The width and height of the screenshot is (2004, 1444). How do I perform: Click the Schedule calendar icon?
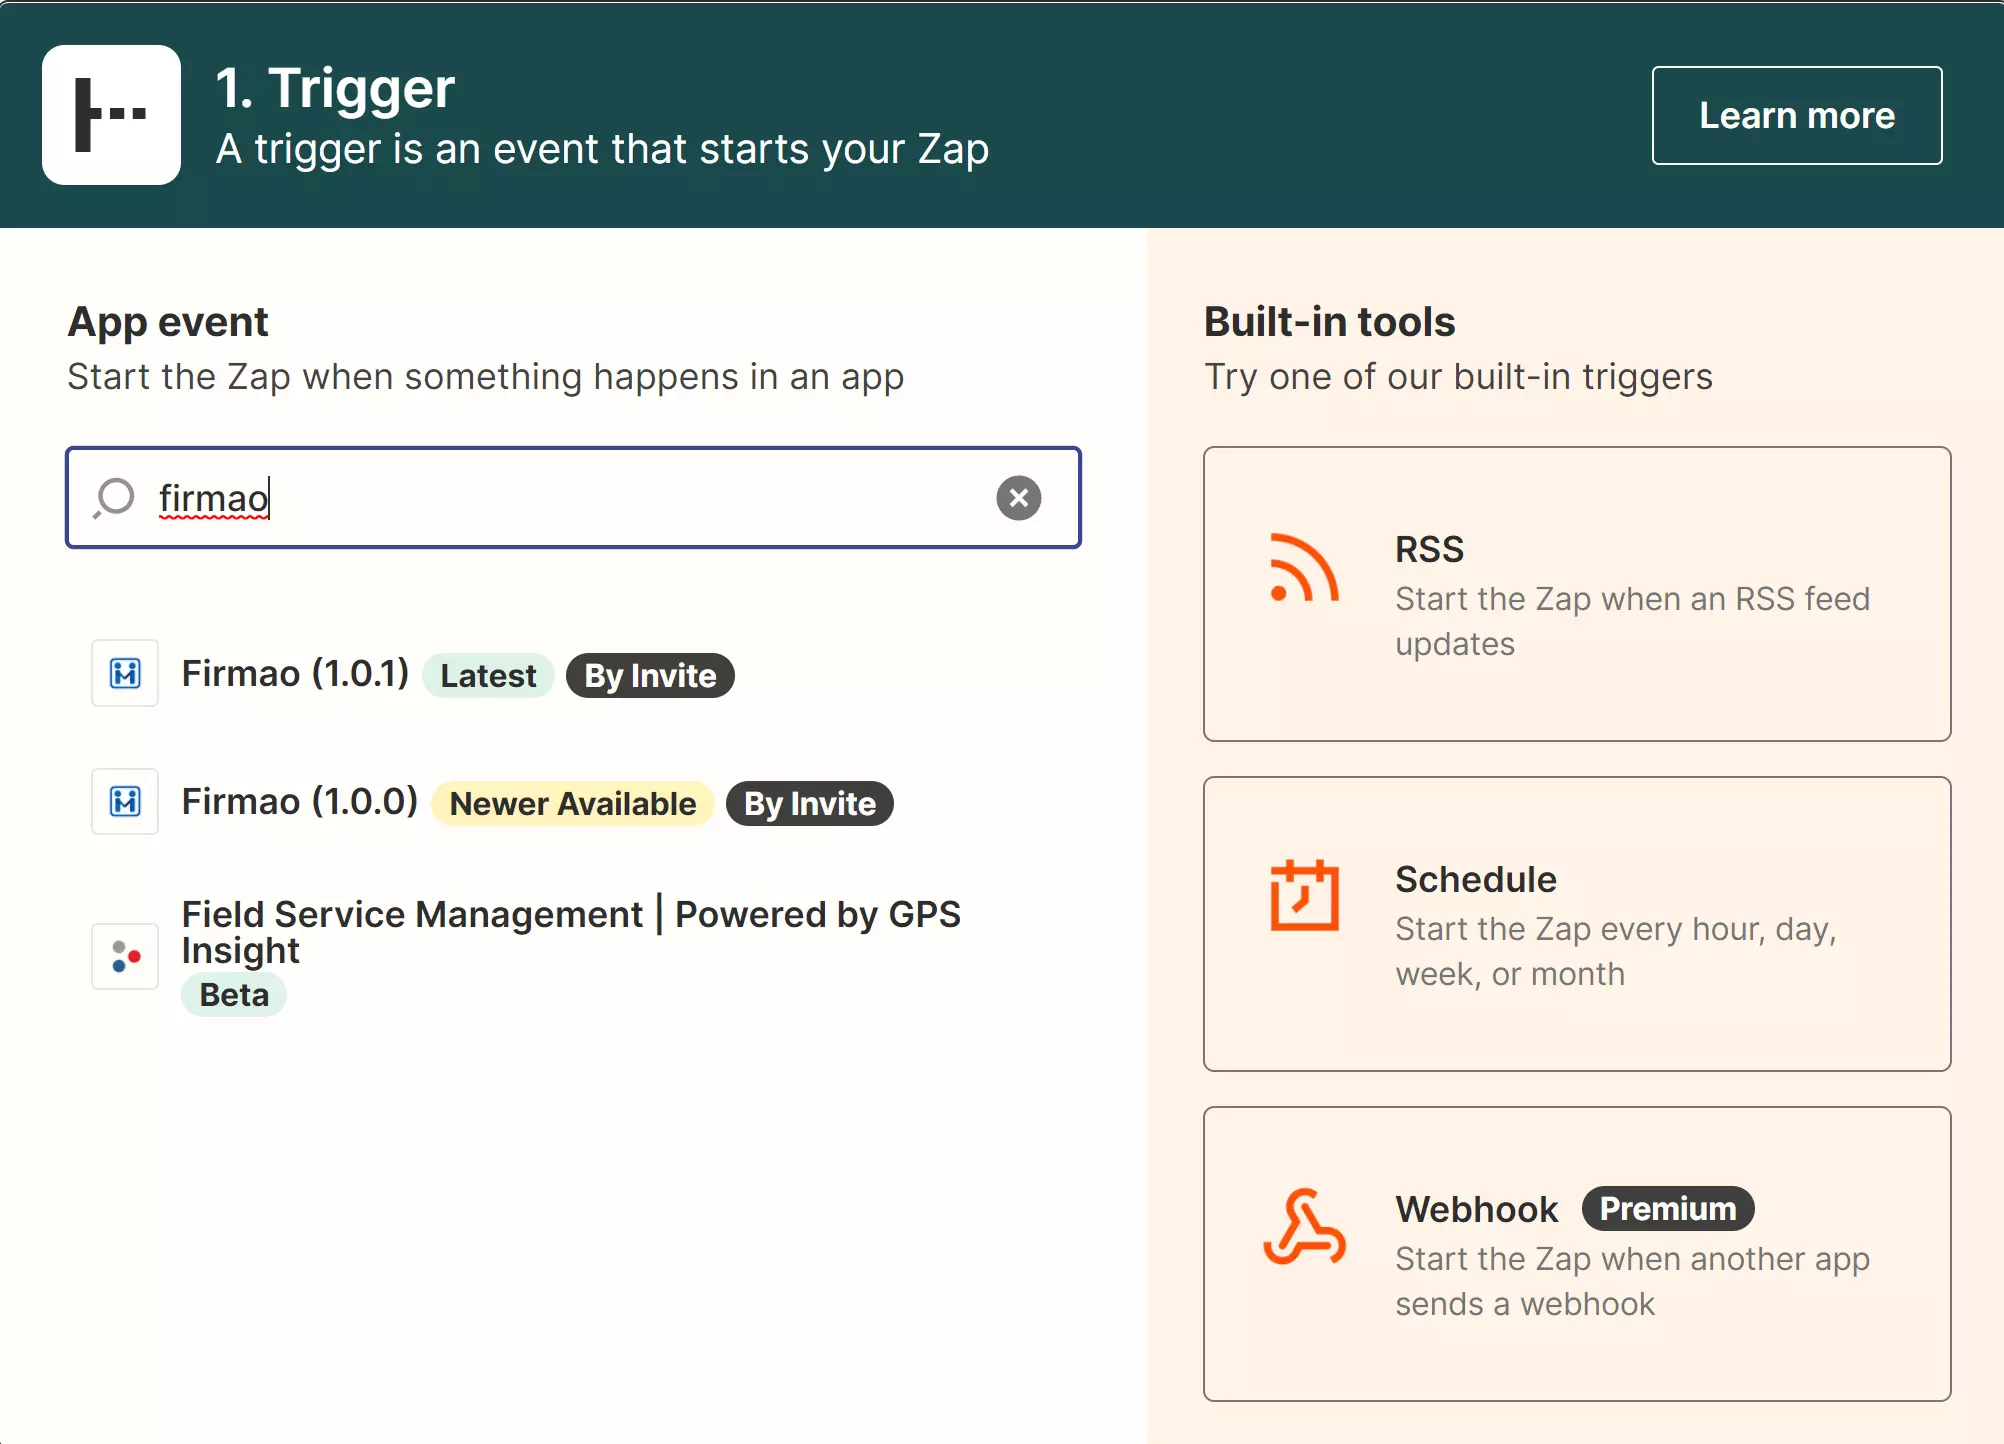pos(1303,897)
